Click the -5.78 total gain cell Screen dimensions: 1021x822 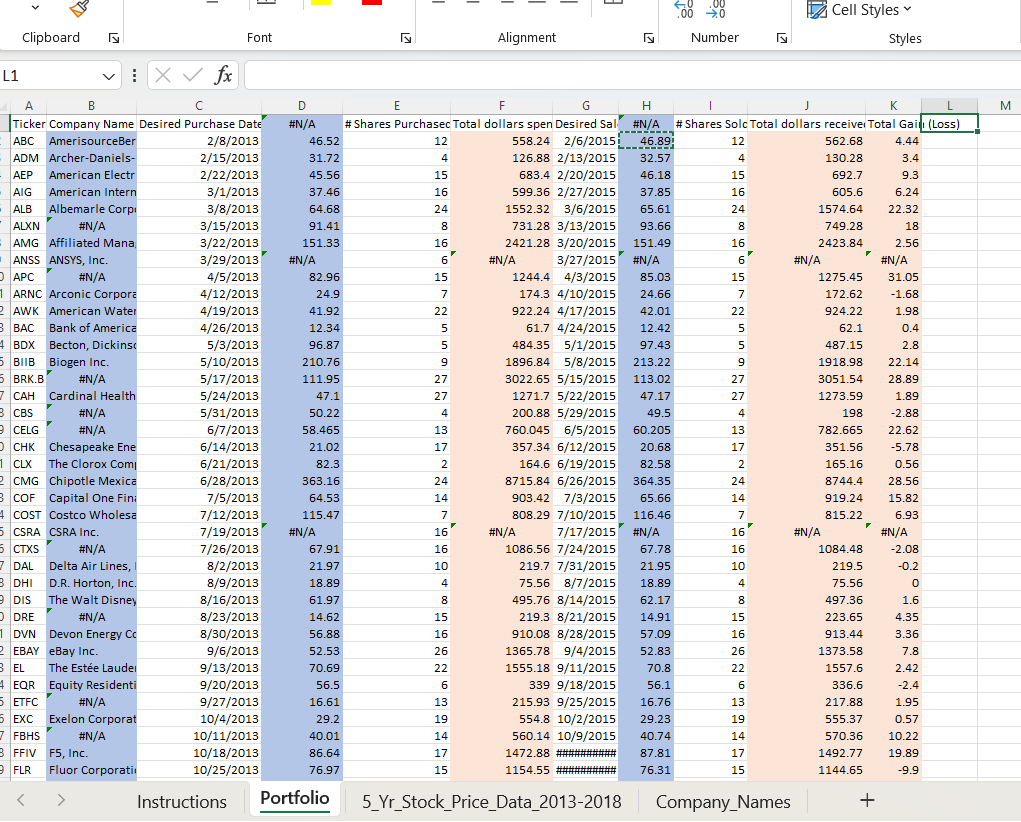tap(893, 447)
